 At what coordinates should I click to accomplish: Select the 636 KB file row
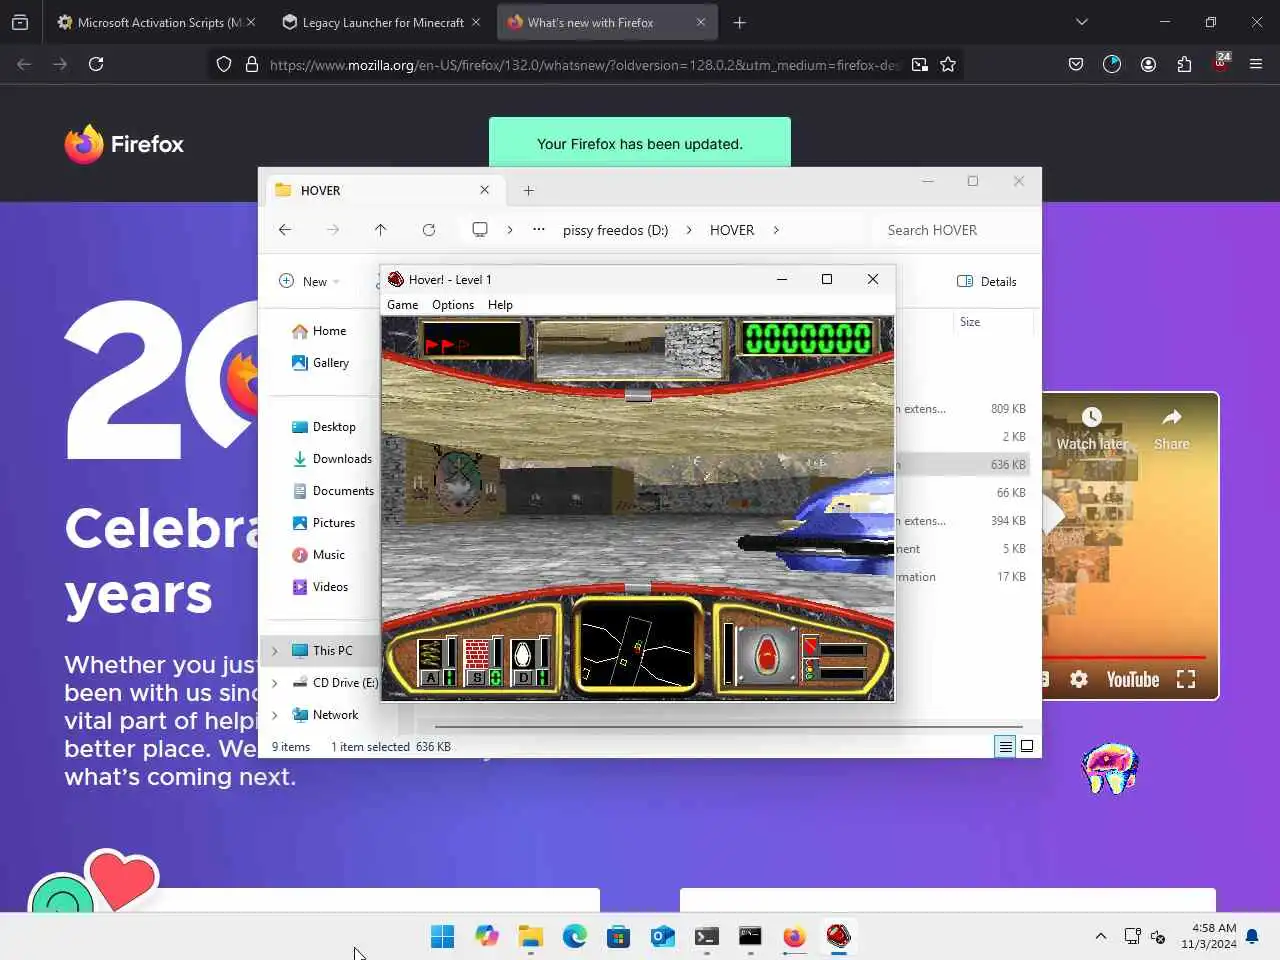click(x=962, y=465)
